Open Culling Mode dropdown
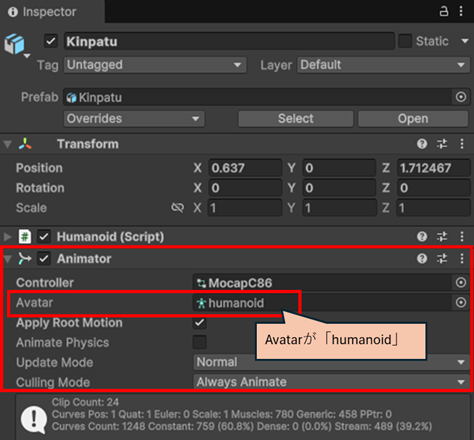Screen dimensions: 474x440 coord(331,382)
